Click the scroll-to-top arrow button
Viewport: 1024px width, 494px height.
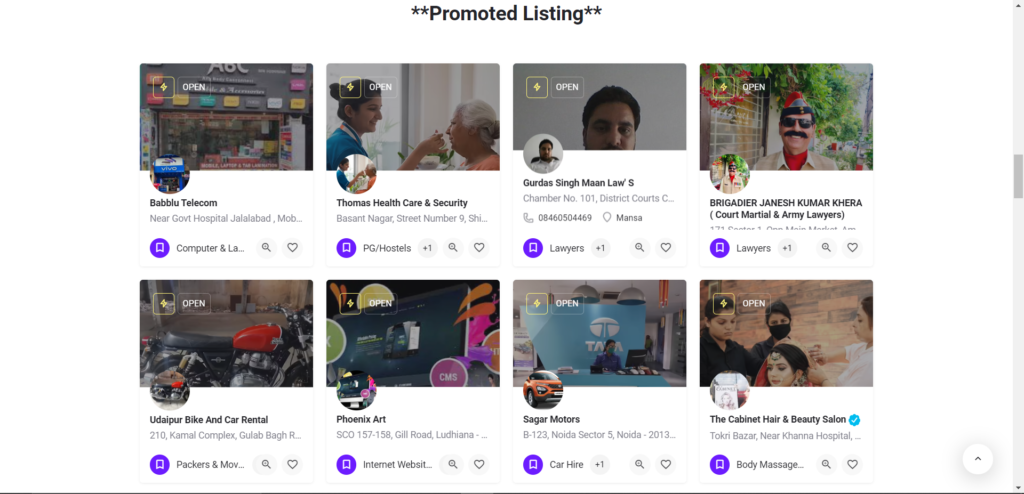(978, 459)
